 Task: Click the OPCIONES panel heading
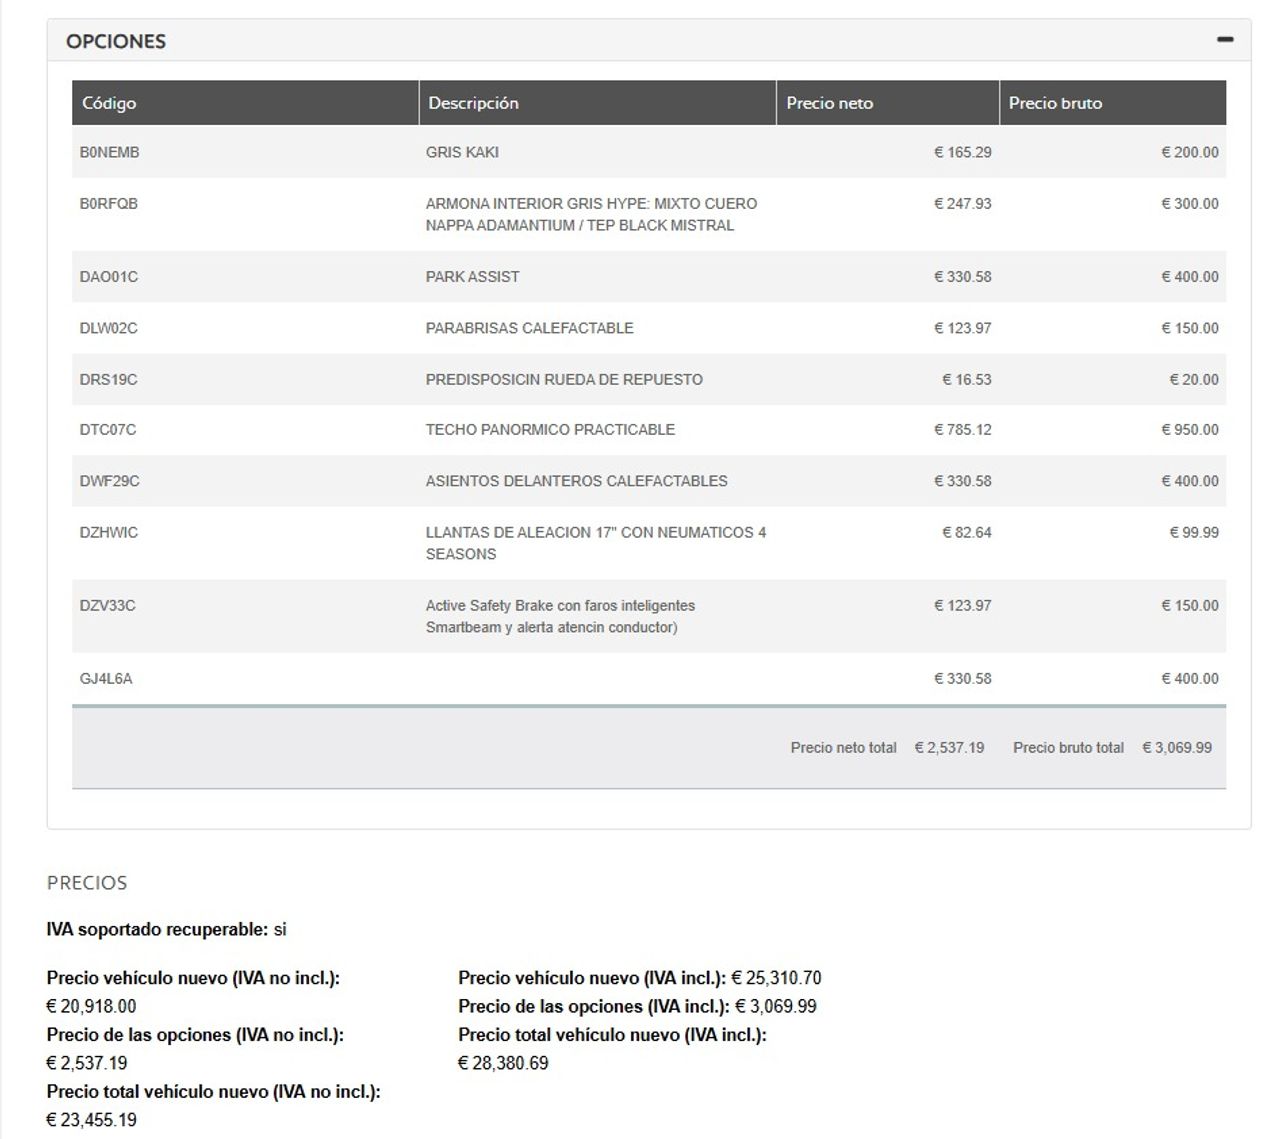click(116, 41)
